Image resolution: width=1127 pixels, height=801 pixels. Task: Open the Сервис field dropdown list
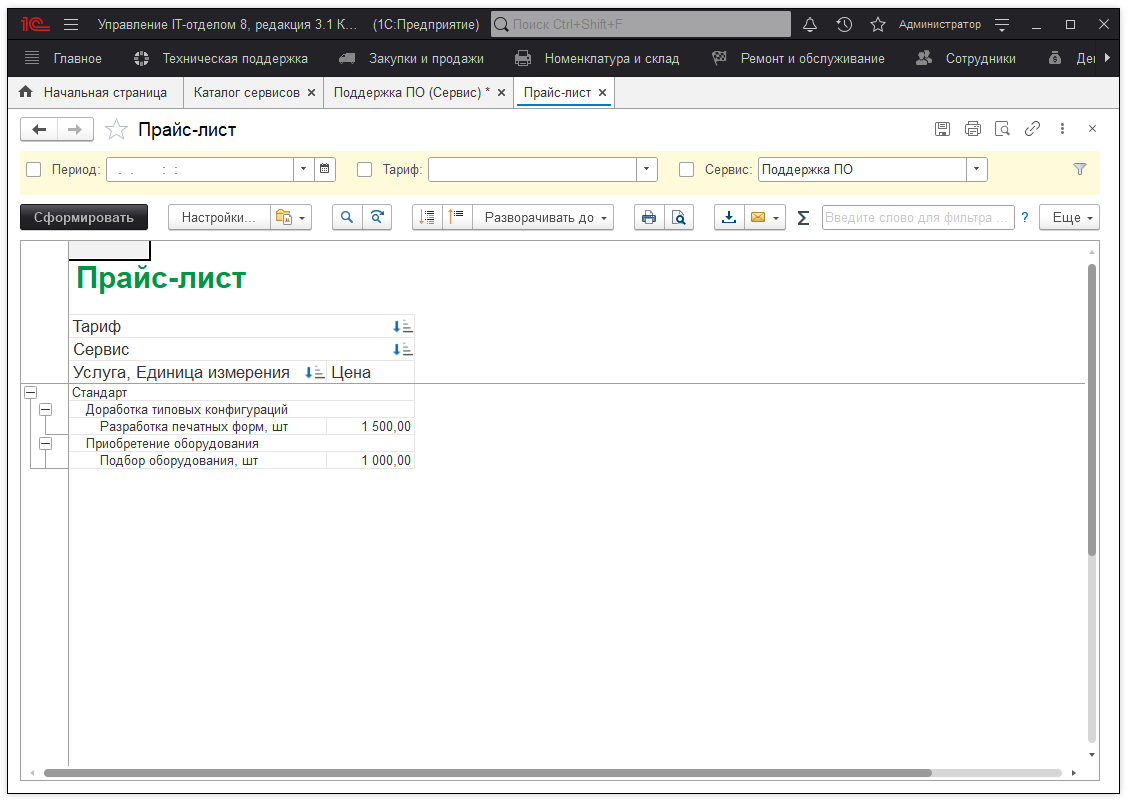976,170
